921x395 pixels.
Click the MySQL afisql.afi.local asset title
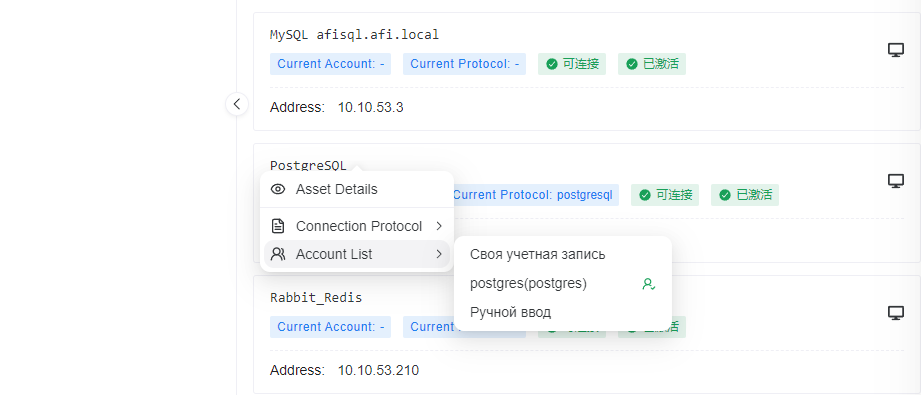pos(354,34)
